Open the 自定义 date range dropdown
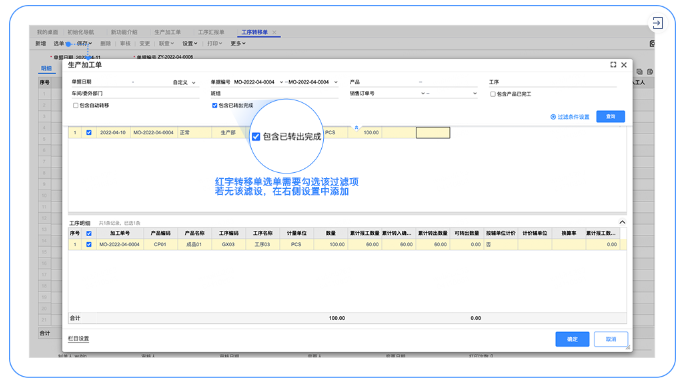This screenshot has height=384, width=683. tap(193, 82)
